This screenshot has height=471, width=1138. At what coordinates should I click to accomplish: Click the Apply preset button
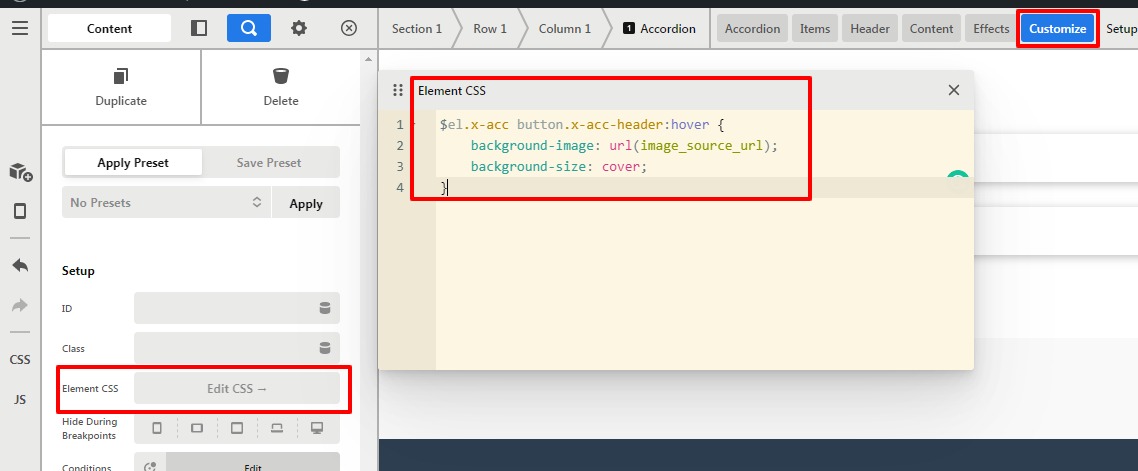(306, 203)
